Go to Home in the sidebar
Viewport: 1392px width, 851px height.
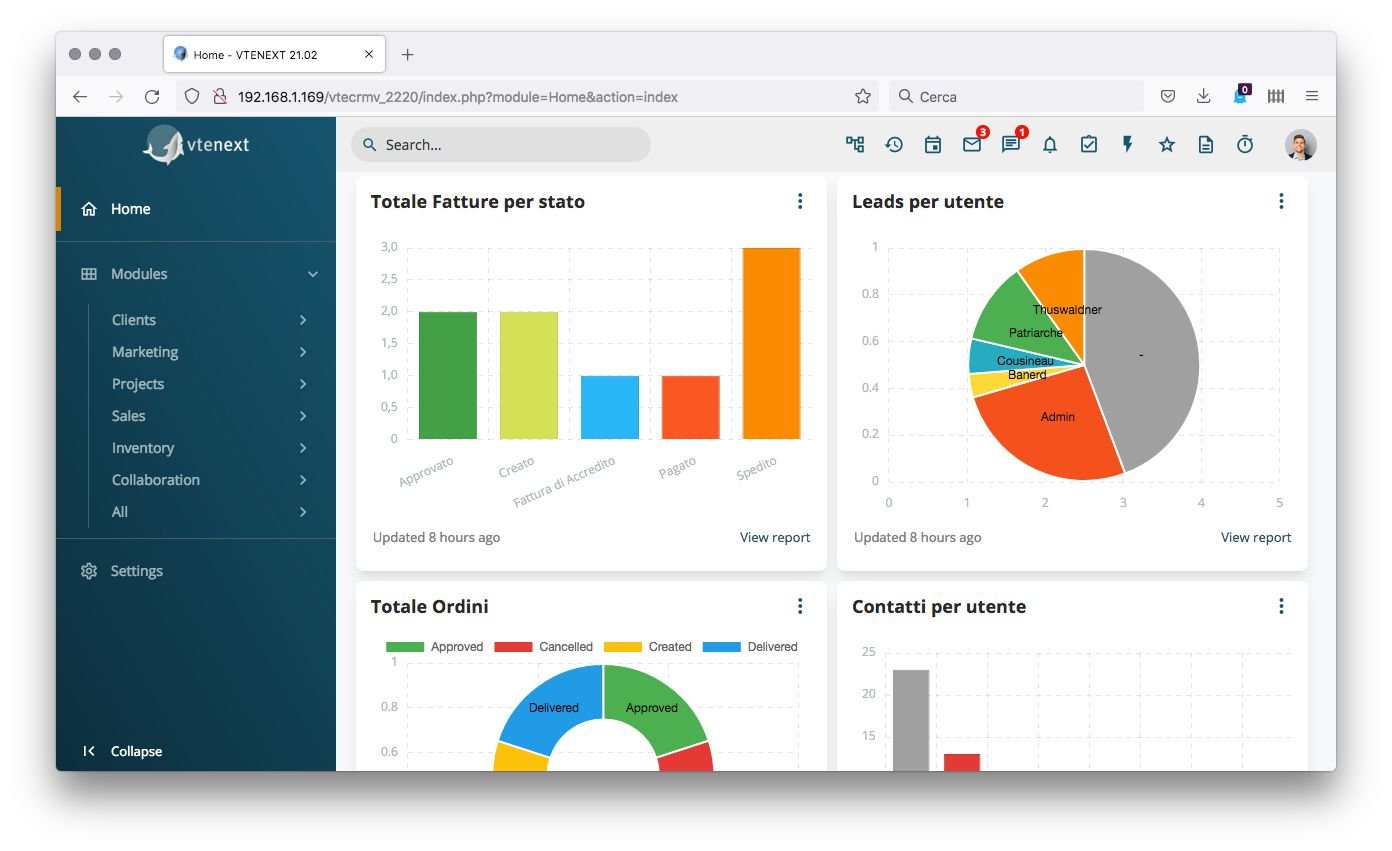130,209
